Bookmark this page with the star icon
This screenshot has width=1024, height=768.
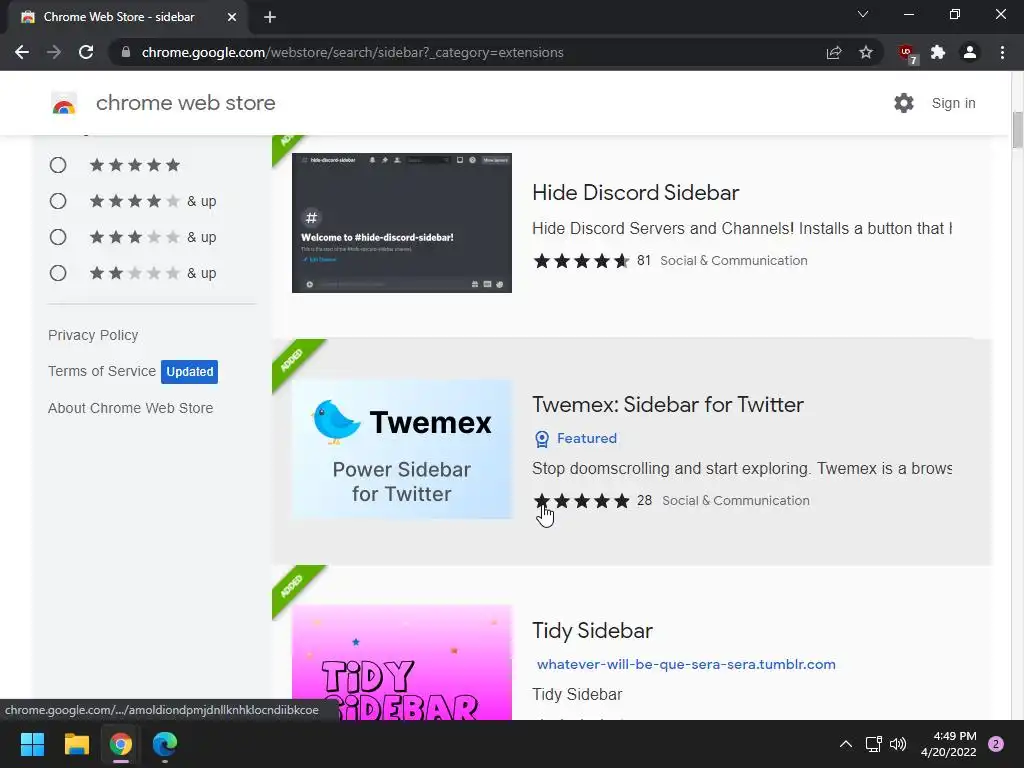[866, 52]
